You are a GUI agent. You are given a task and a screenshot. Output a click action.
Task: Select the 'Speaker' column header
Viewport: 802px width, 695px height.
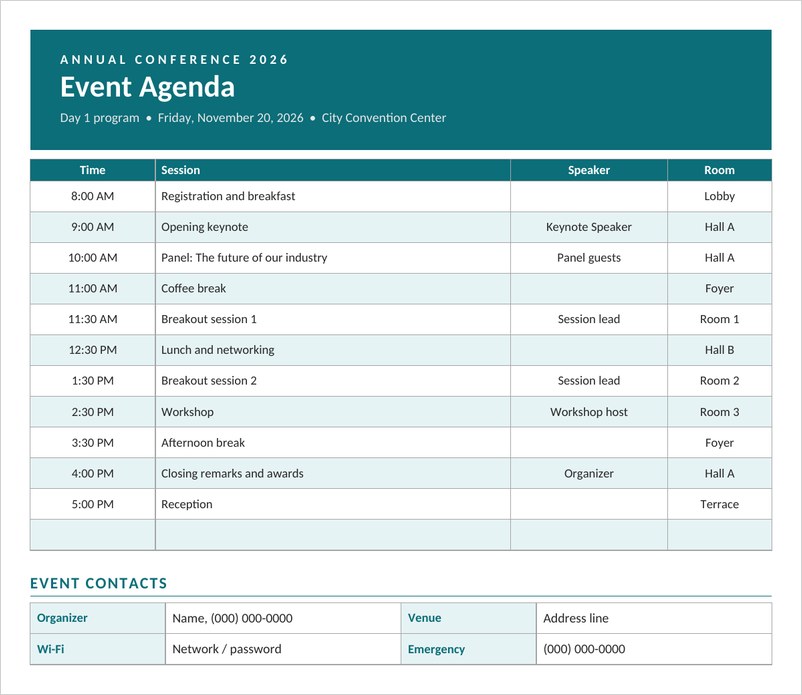[x=589, y=170]
